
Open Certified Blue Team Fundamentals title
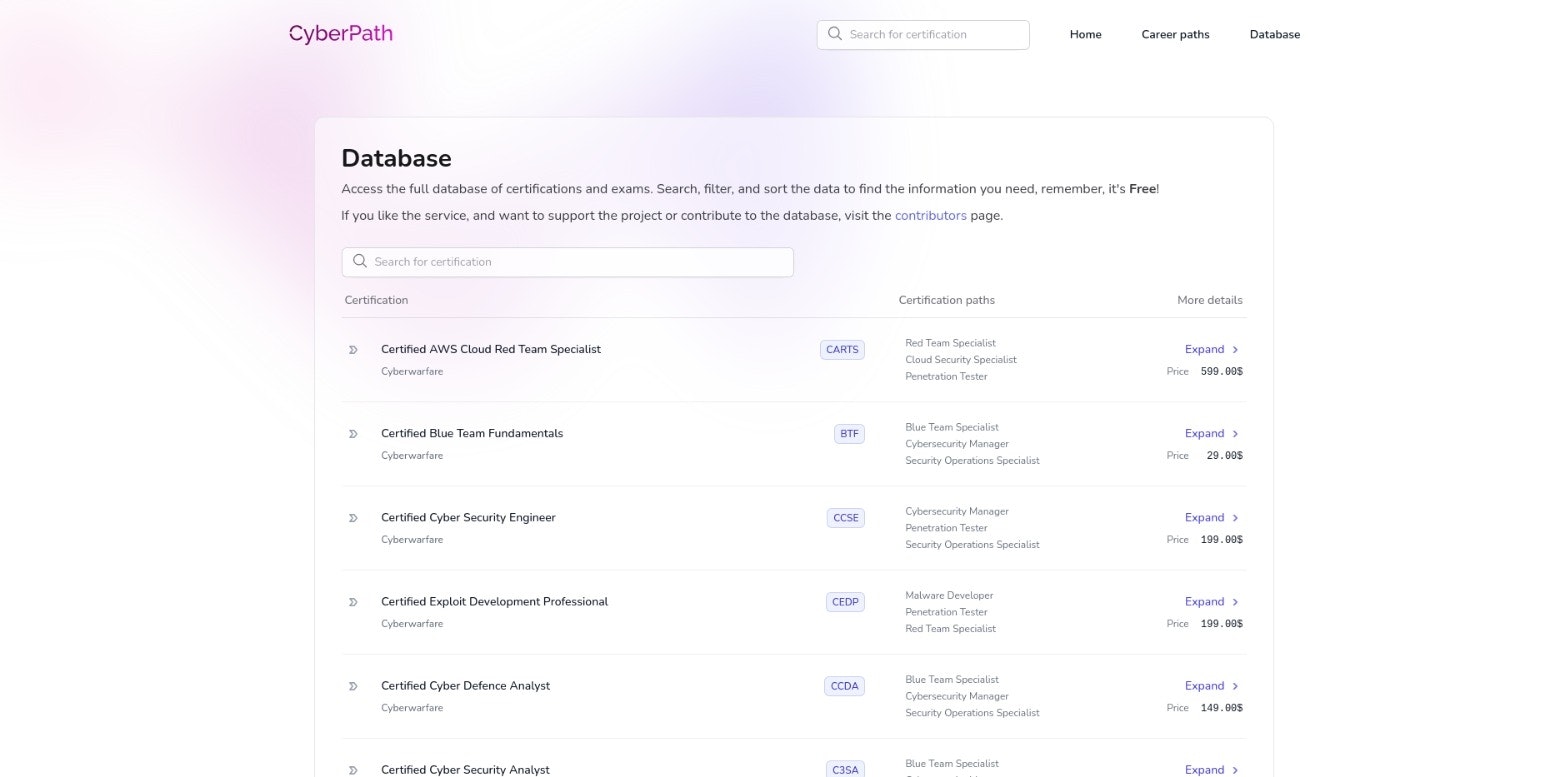point(472,434)
